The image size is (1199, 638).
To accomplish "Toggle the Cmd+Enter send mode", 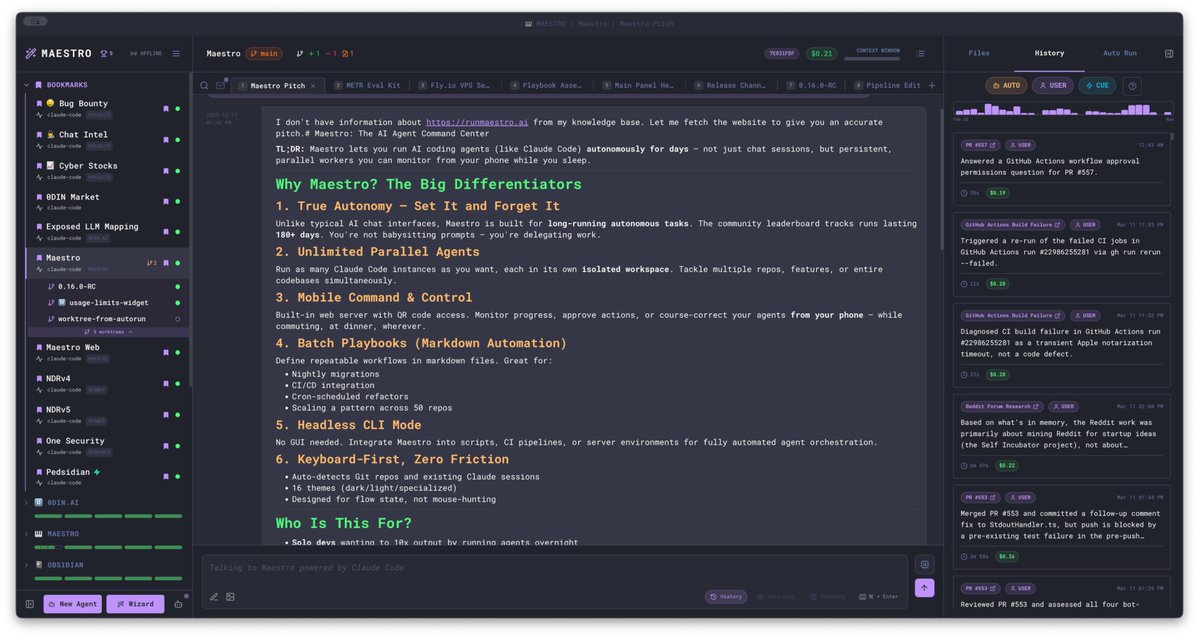I will [879, 597].
